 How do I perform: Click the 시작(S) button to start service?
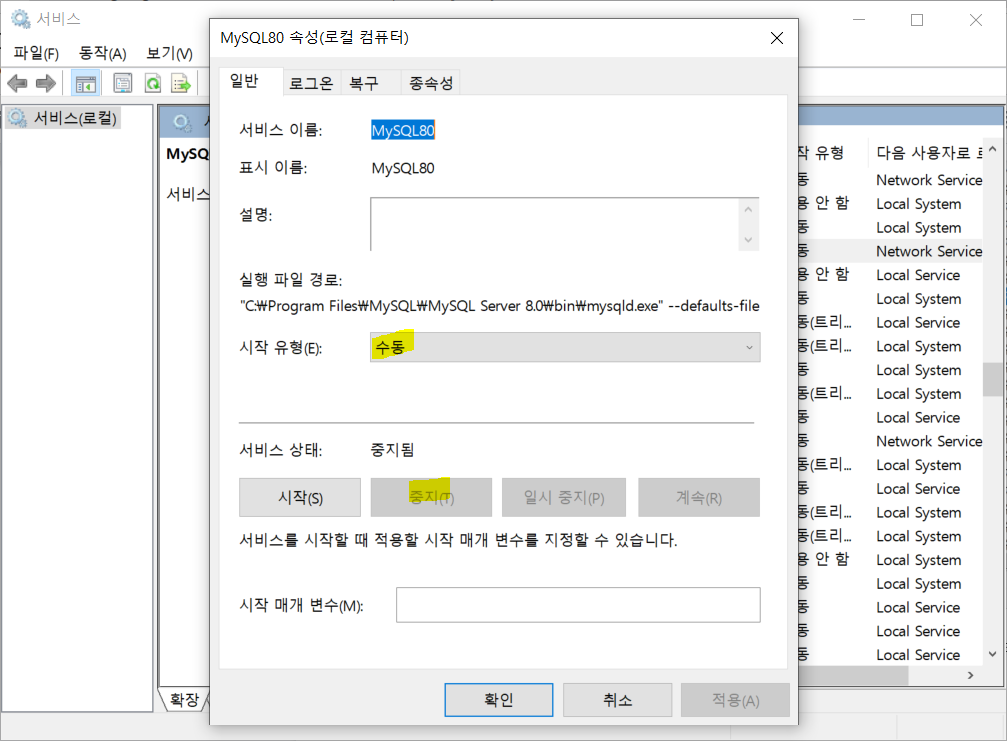click(x=300, y=498)
